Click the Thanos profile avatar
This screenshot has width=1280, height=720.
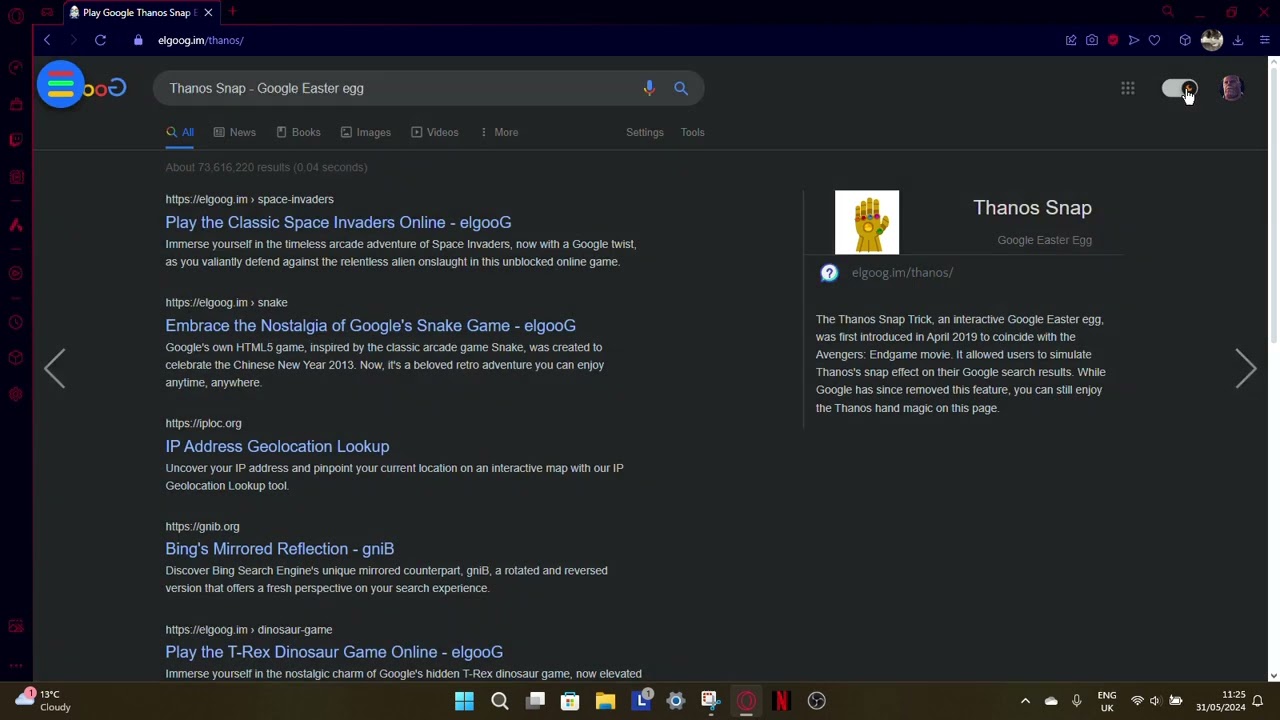[x=1232, y=88]
